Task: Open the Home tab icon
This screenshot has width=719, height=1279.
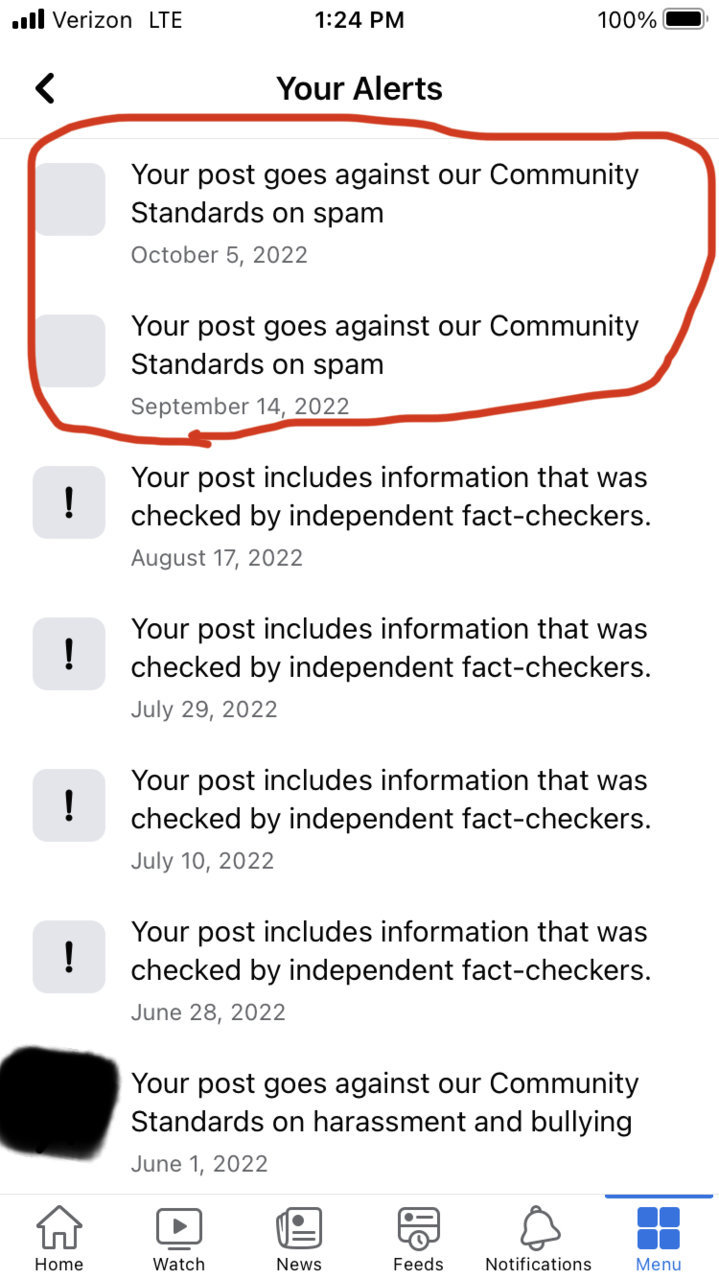Action: (x=59, y=1239)
